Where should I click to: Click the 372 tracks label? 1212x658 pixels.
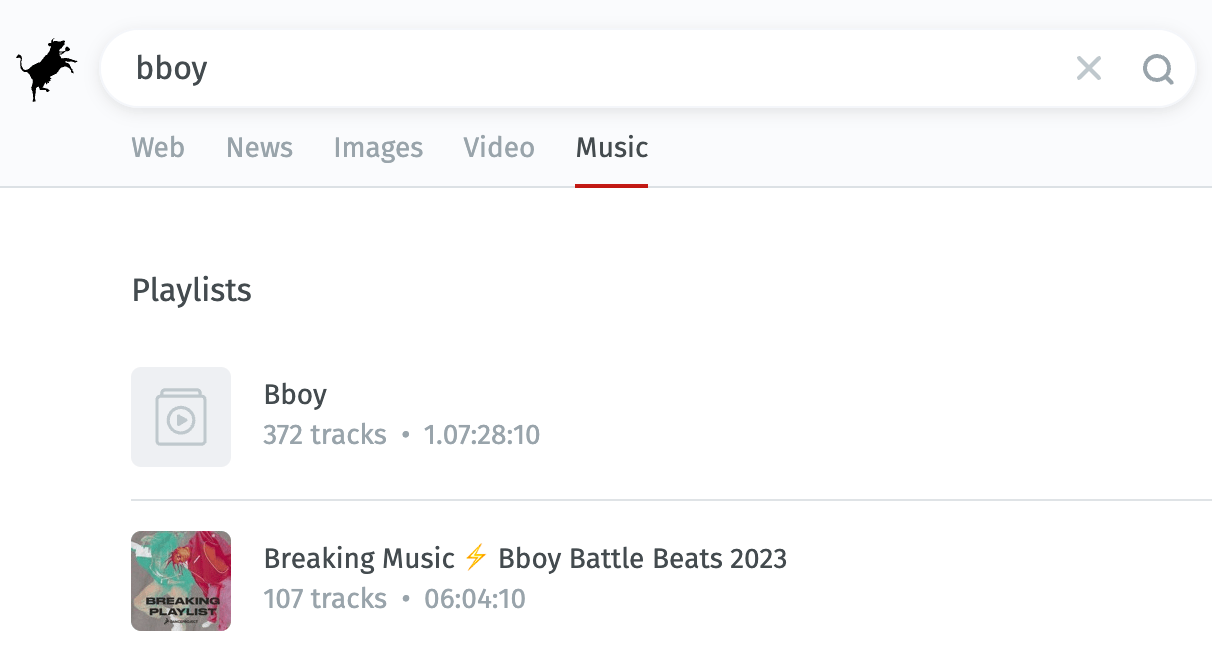click(325, 434)
